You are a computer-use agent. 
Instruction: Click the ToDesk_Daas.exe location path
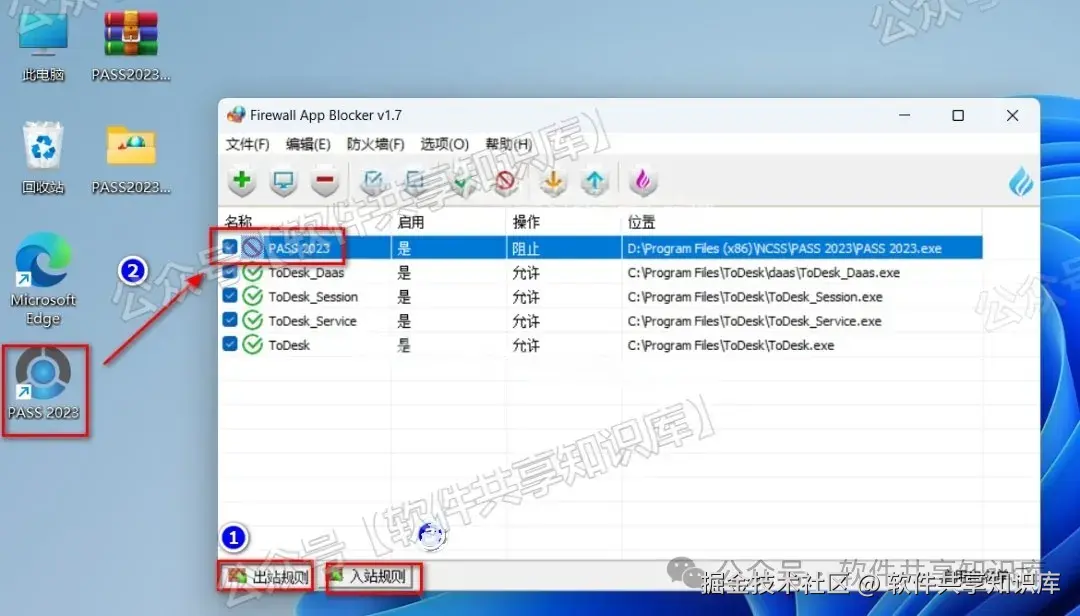tap(764, 273)
